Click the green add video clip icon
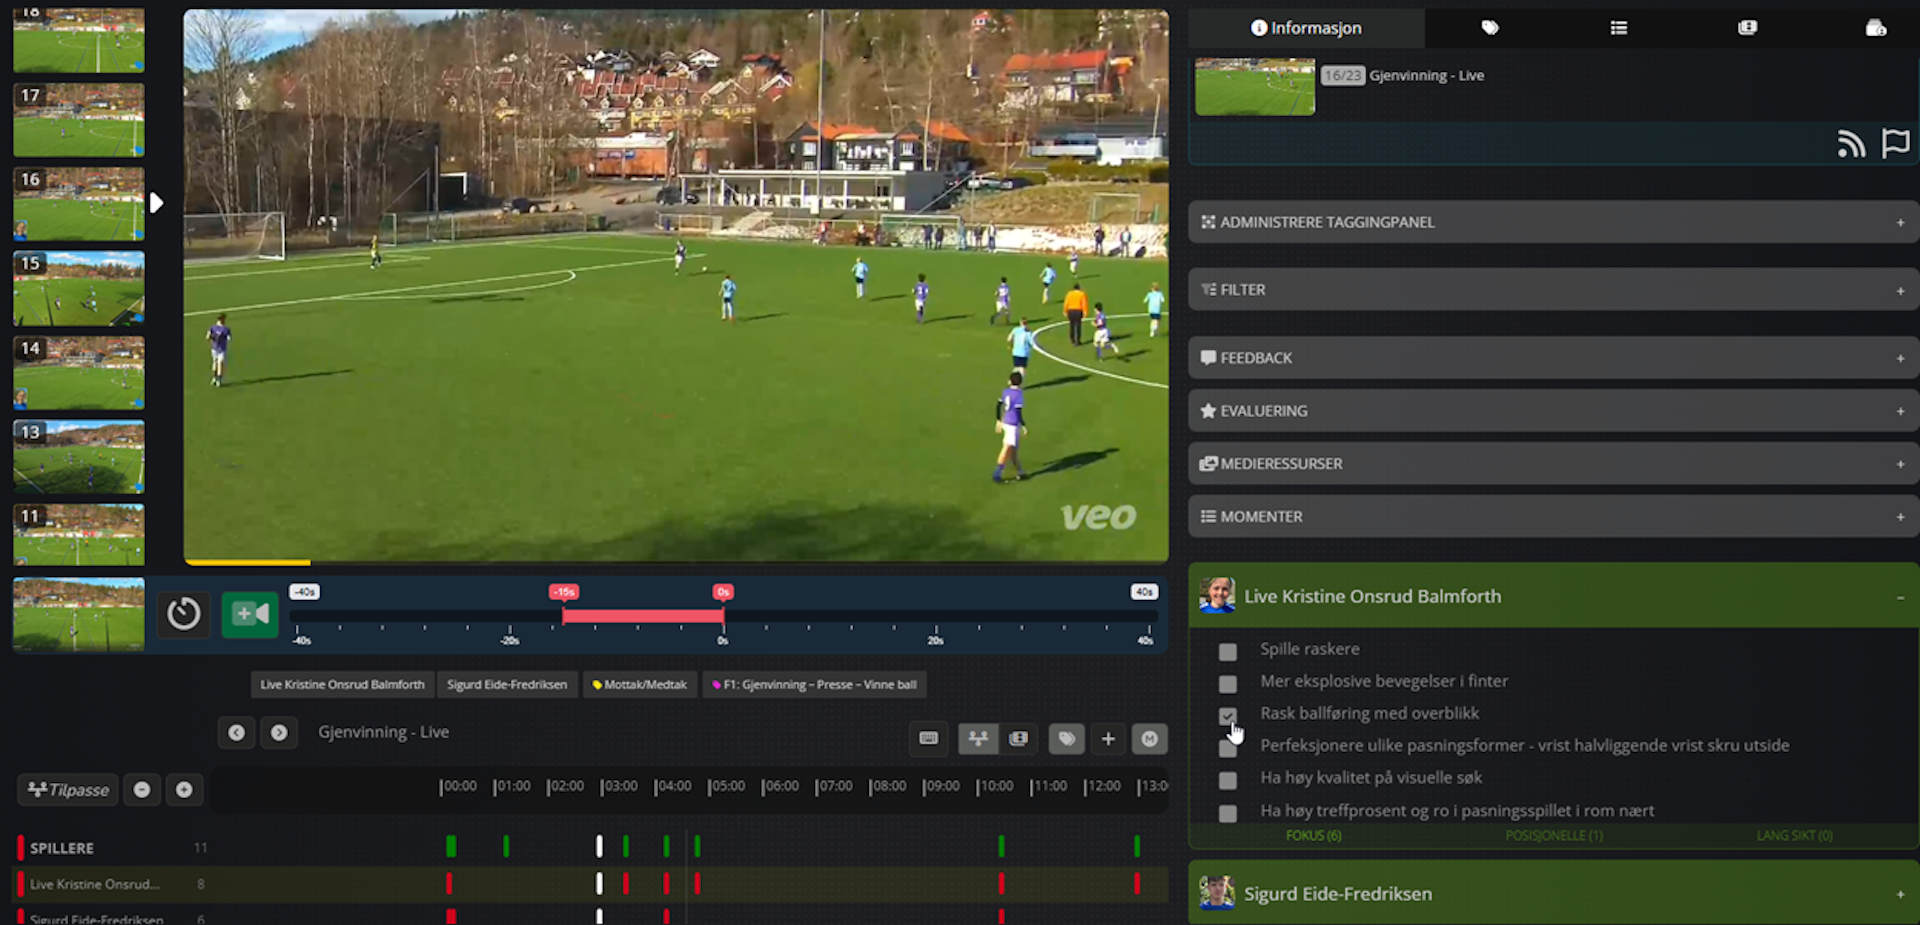The image size is (1920, 925). [249, 614]
